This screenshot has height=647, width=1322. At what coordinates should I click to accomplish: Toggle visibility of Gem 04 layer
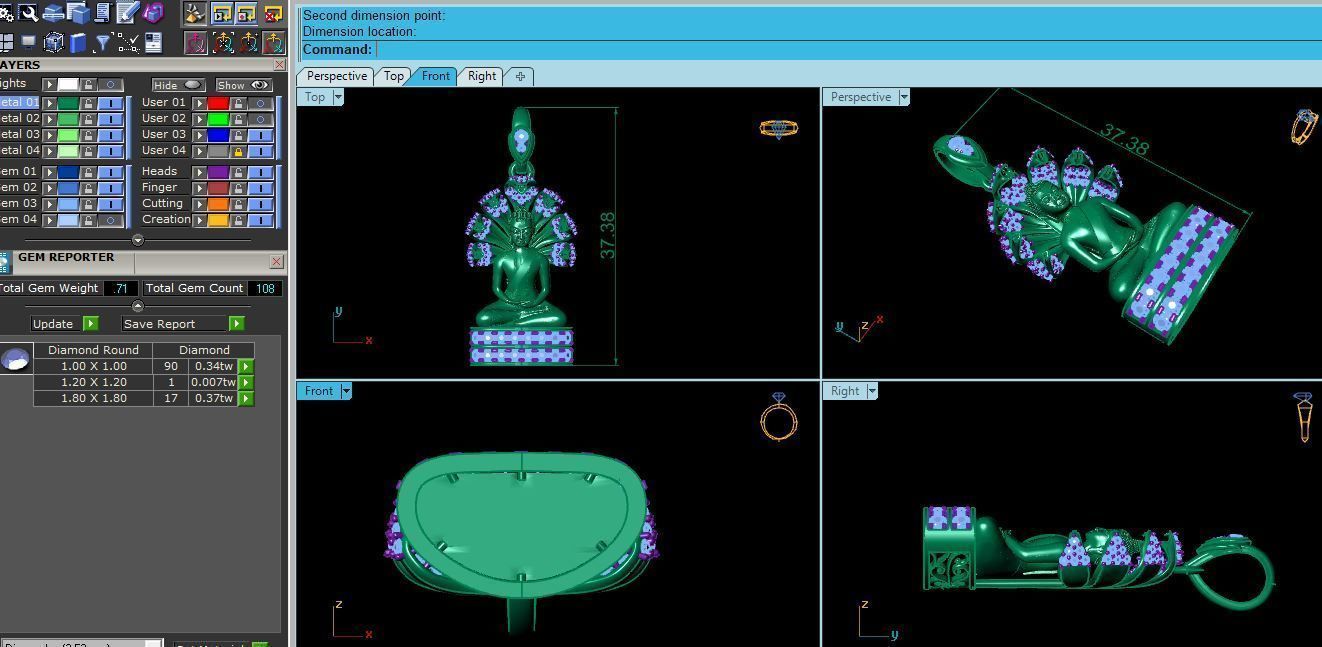click(111, 220)
